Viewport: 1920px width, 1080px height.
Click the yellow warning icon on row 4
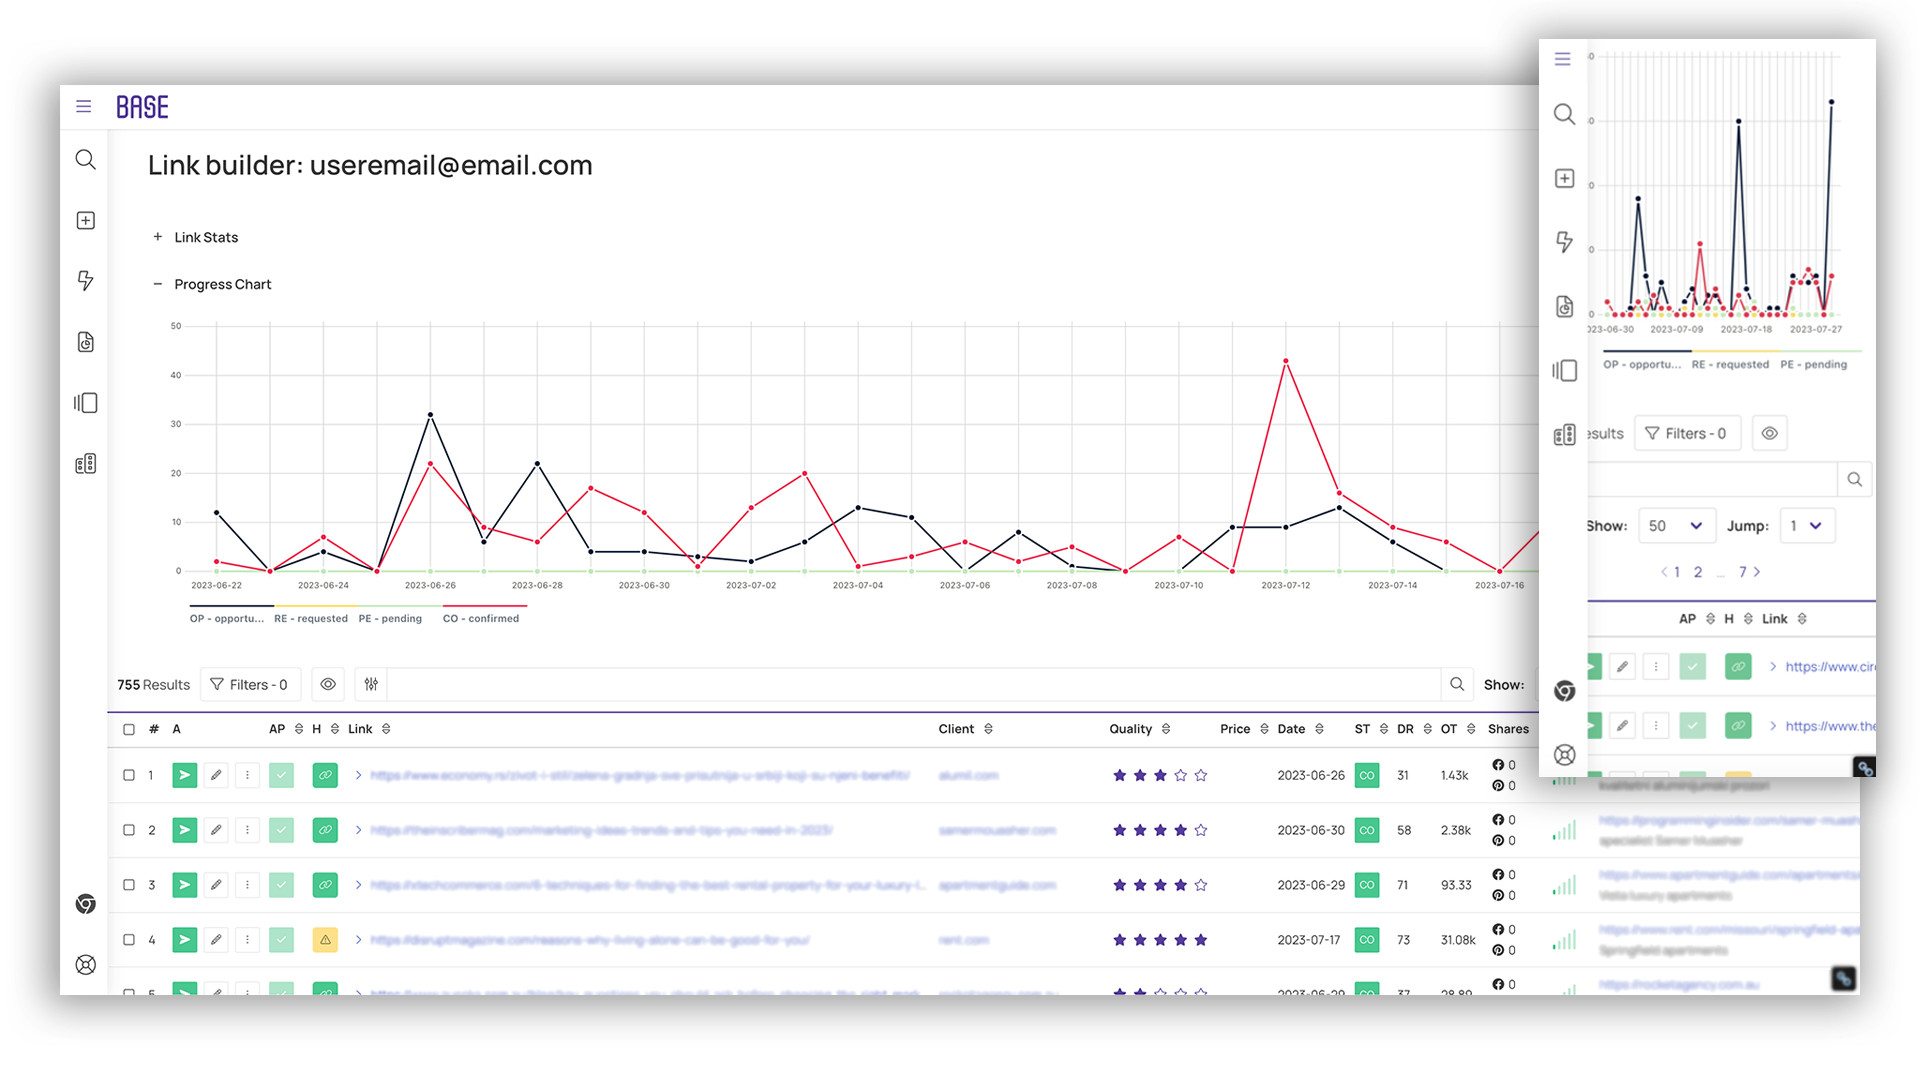(325, 940)
